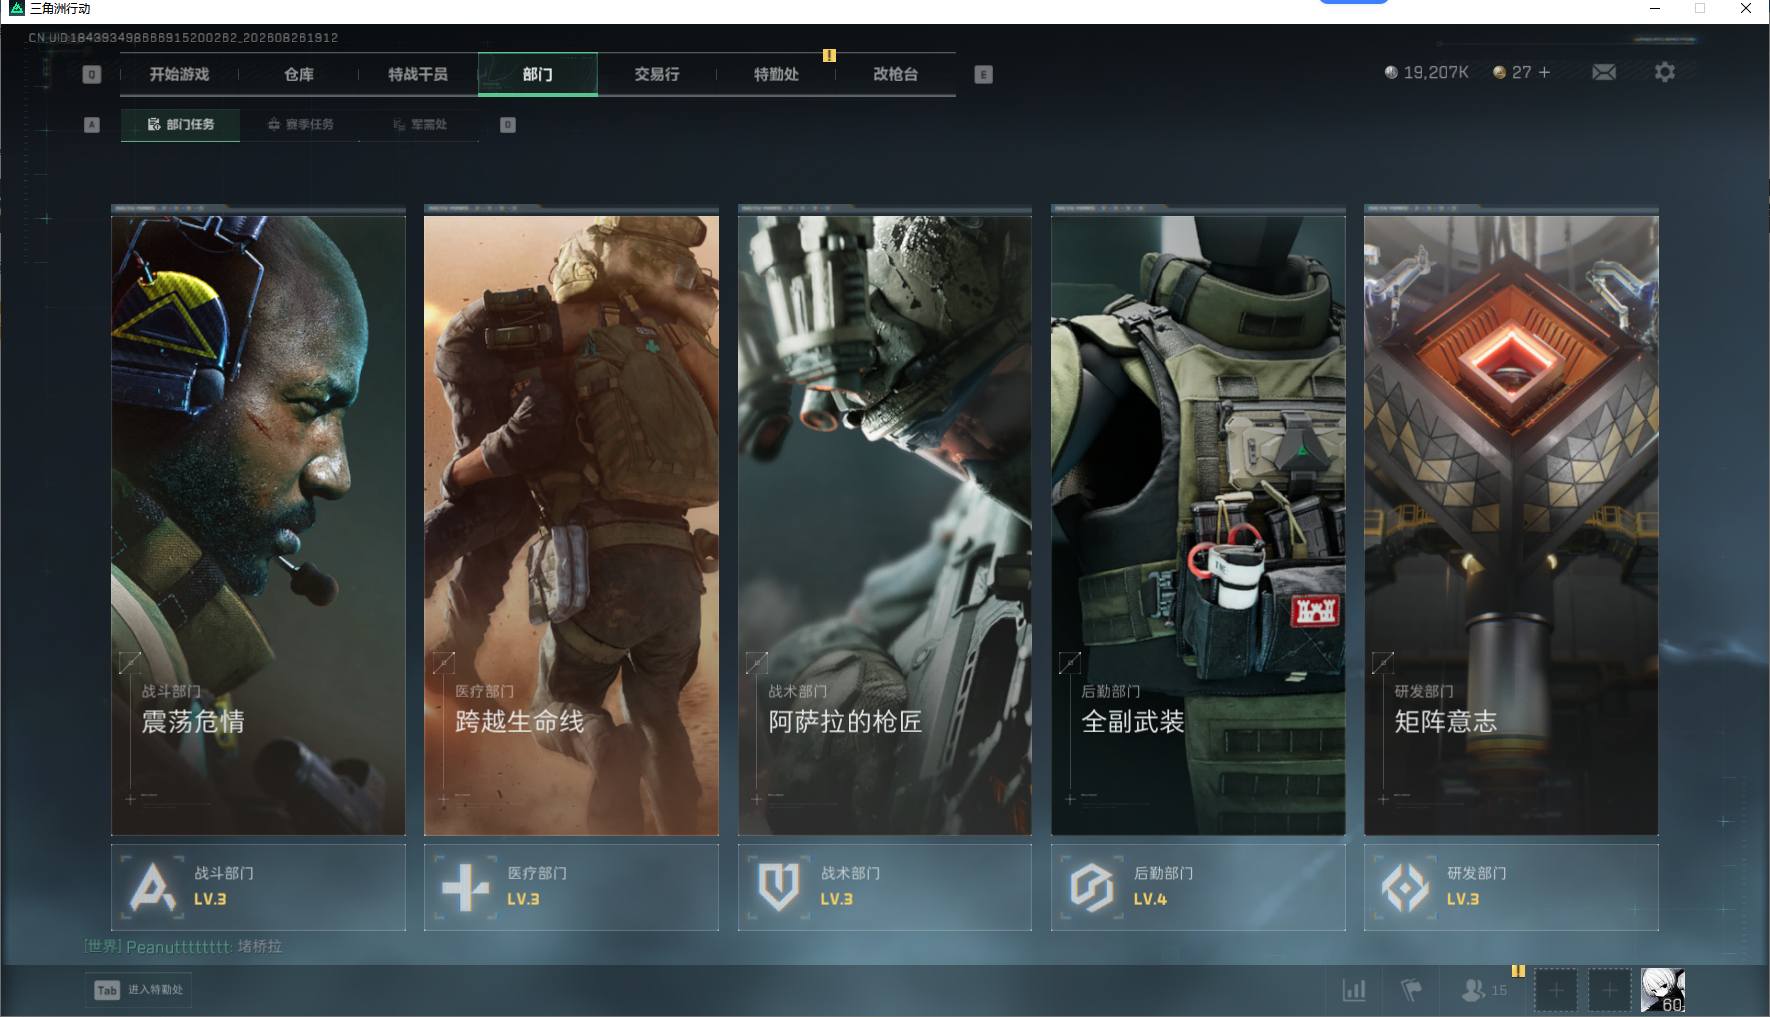This screenshot has height=1017, width=1770.
Task: Click the game logo in the title bar
Action: tap(17, 9)
